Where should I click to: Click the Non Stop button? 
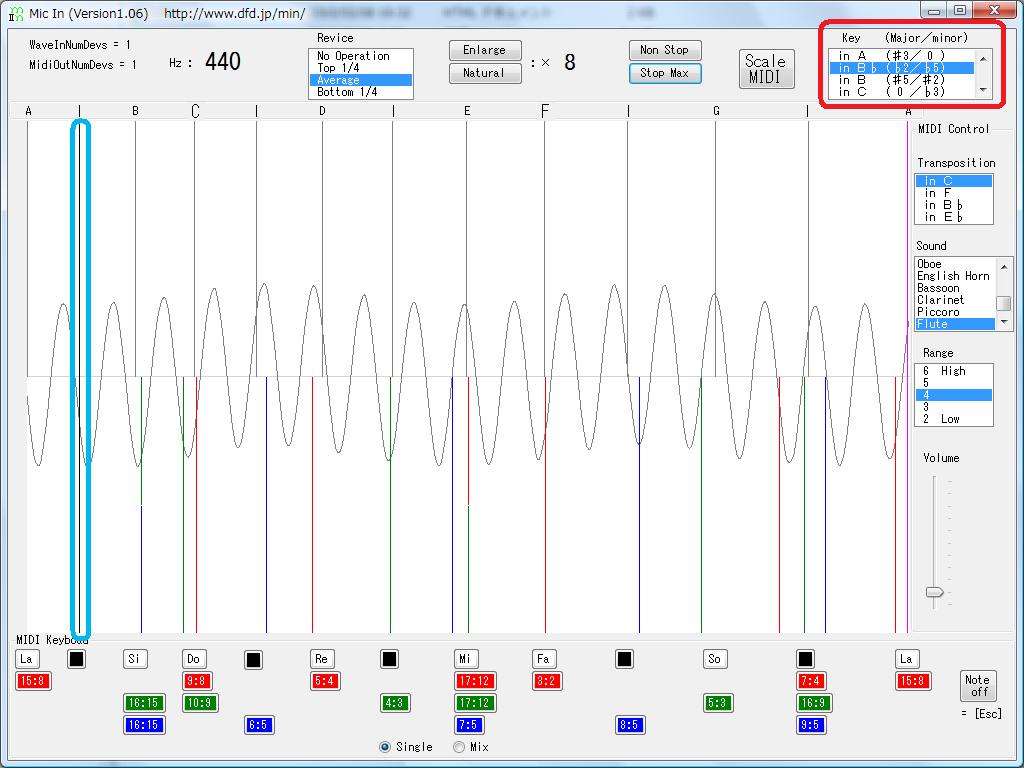coord(665,50)
